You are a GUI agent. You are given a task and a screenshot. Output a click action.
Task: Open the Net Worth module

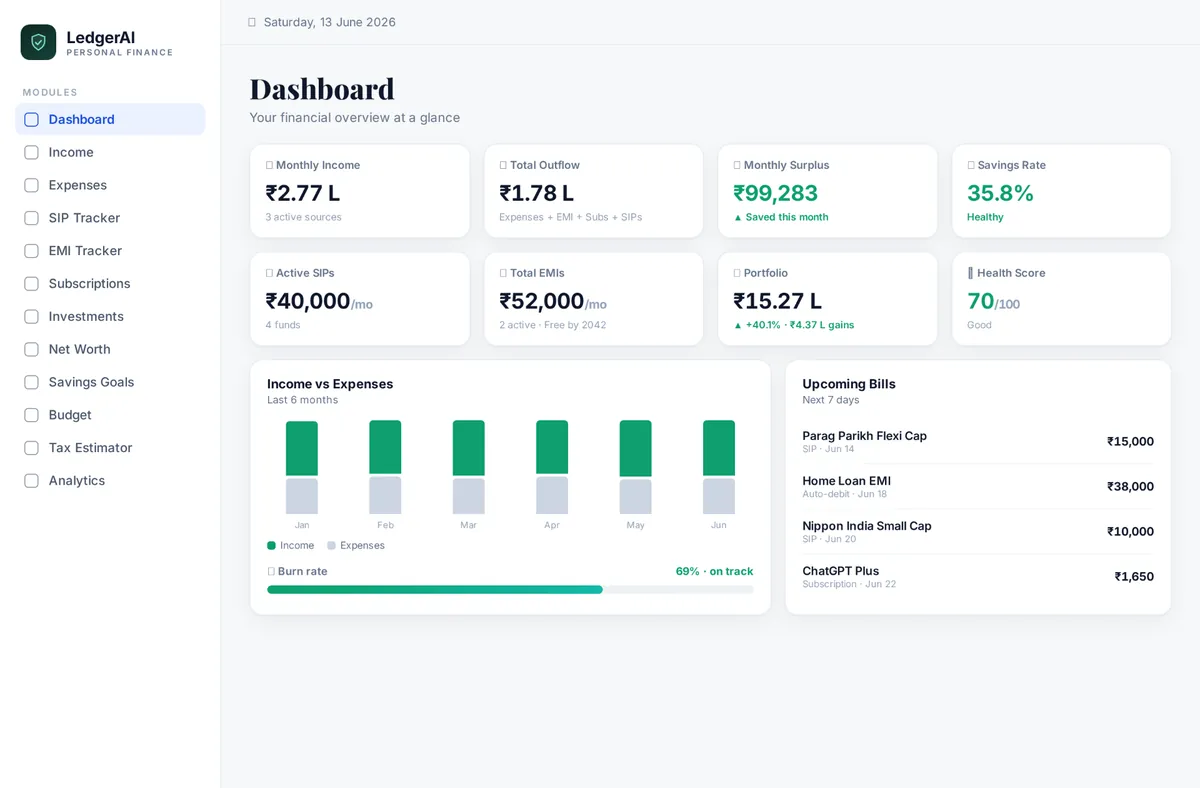pos(110,349)
